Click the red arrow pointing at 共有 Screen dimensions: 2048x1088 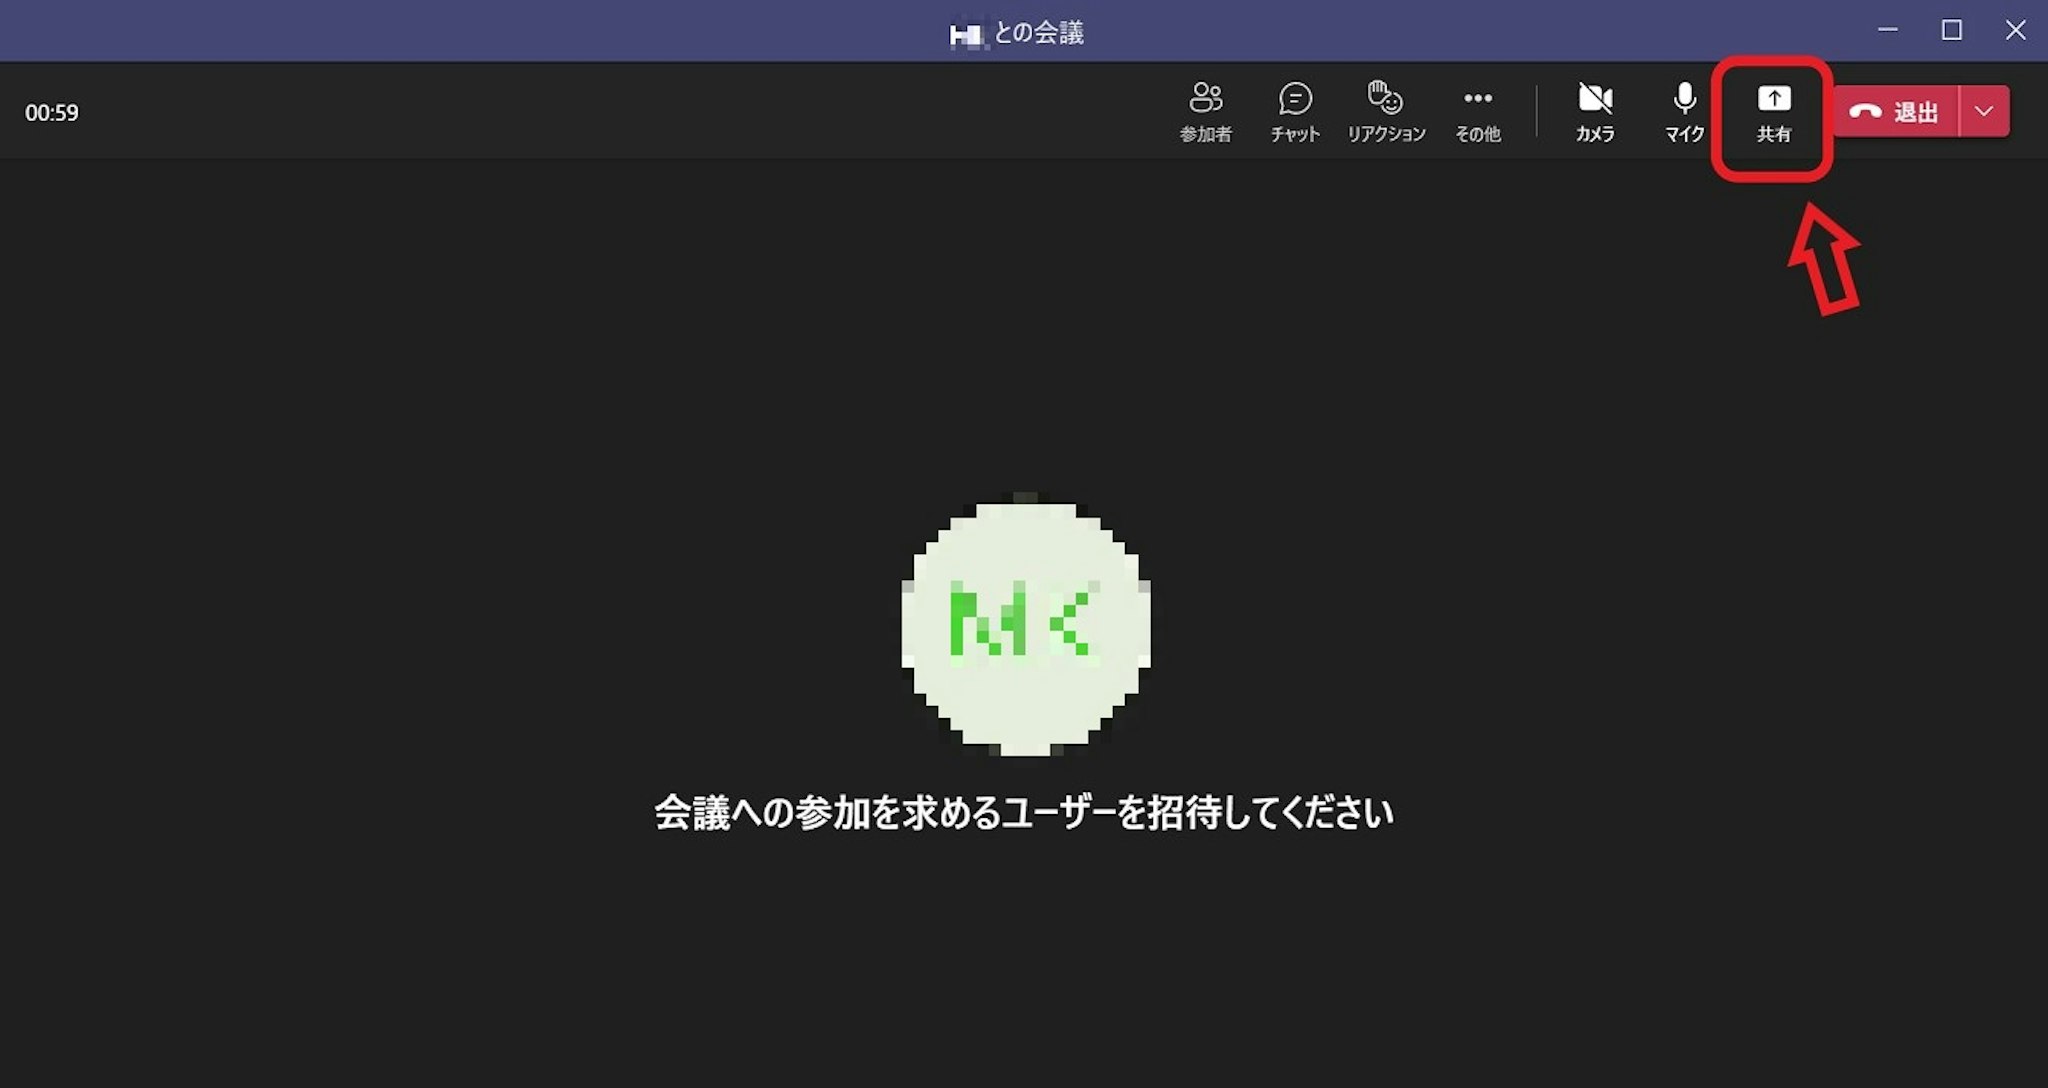click(x=1825, y=260)
